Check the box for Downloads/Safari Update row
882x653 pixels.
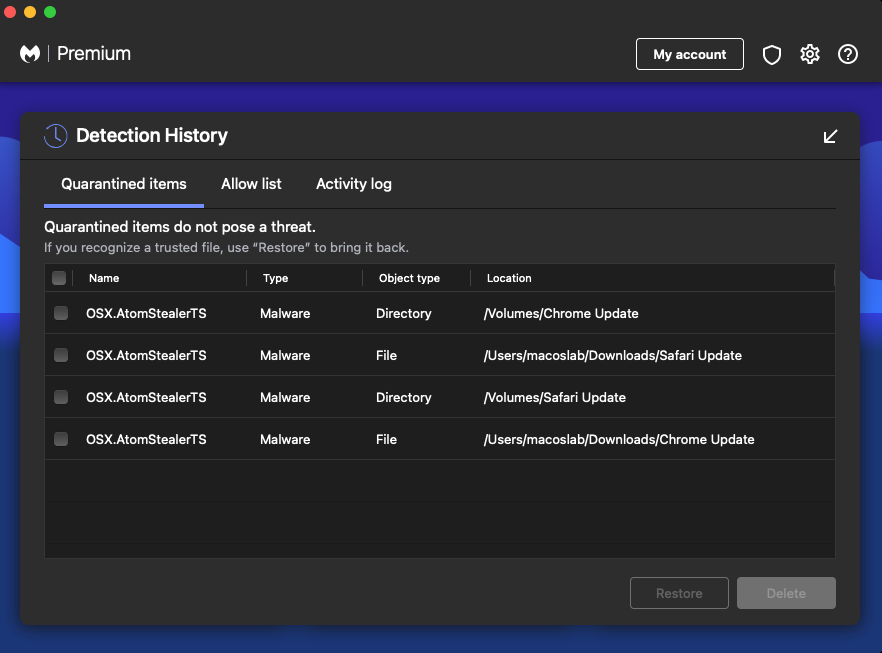coord(61,355)
